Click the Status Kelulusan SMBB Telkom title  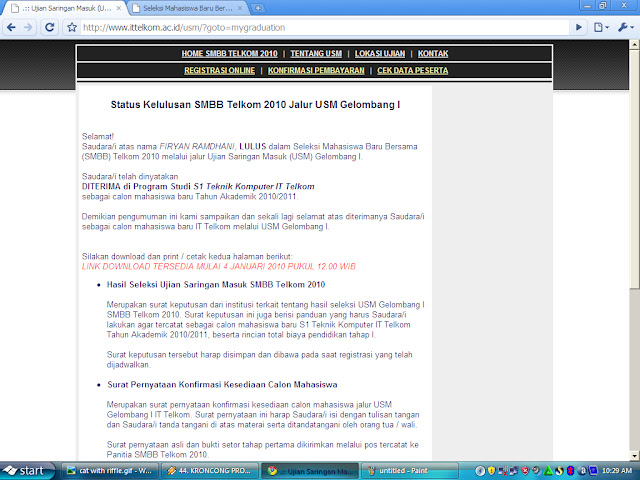(x=256, y=104)
